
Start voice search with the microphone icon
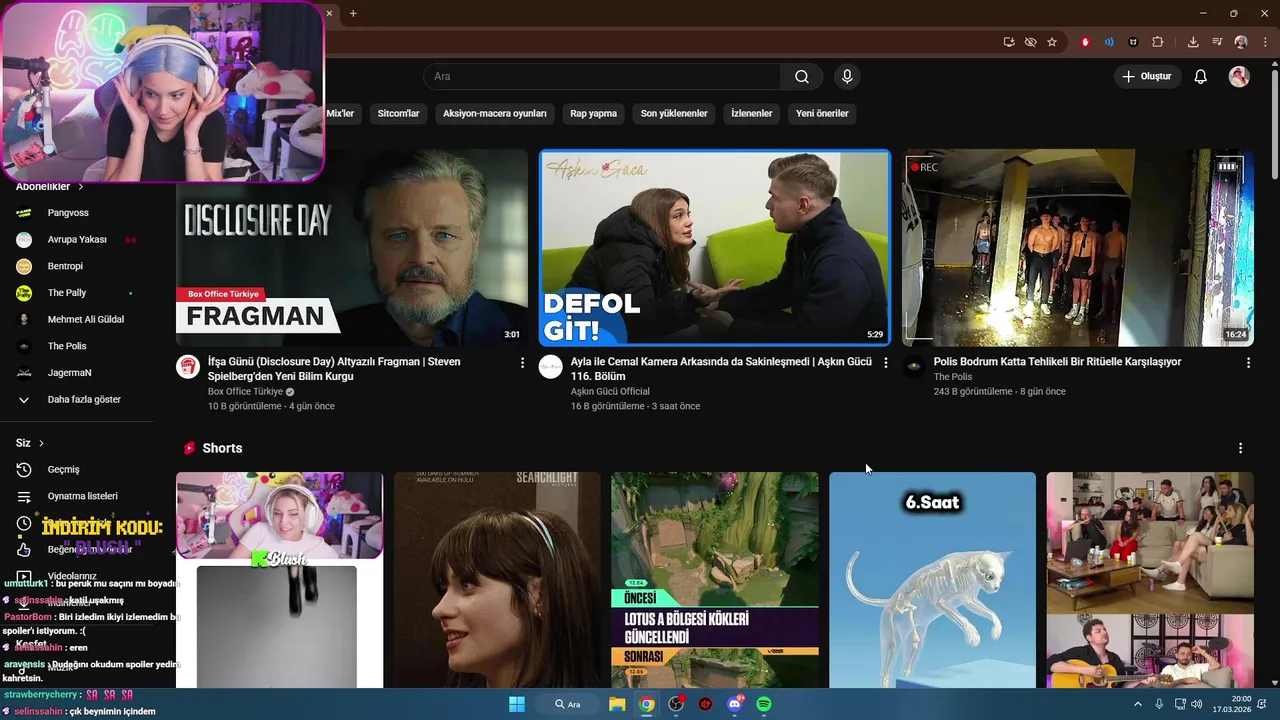pyautogui.click(x=847, y=76)
